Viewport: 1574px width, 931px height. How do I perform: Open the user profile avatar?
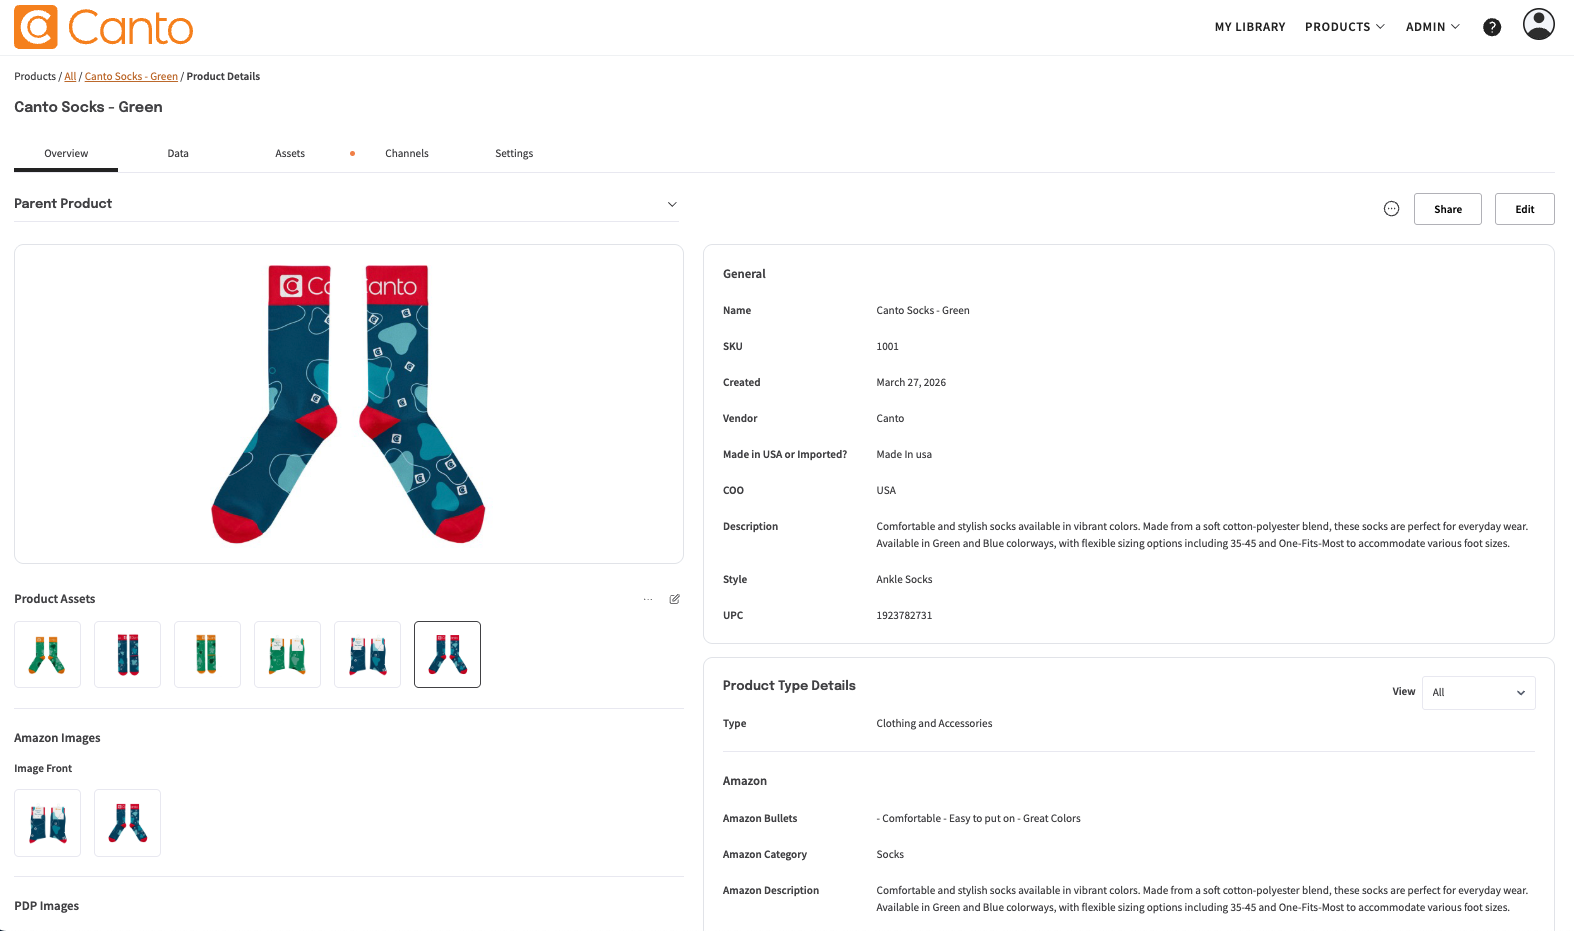(1538, 24)
